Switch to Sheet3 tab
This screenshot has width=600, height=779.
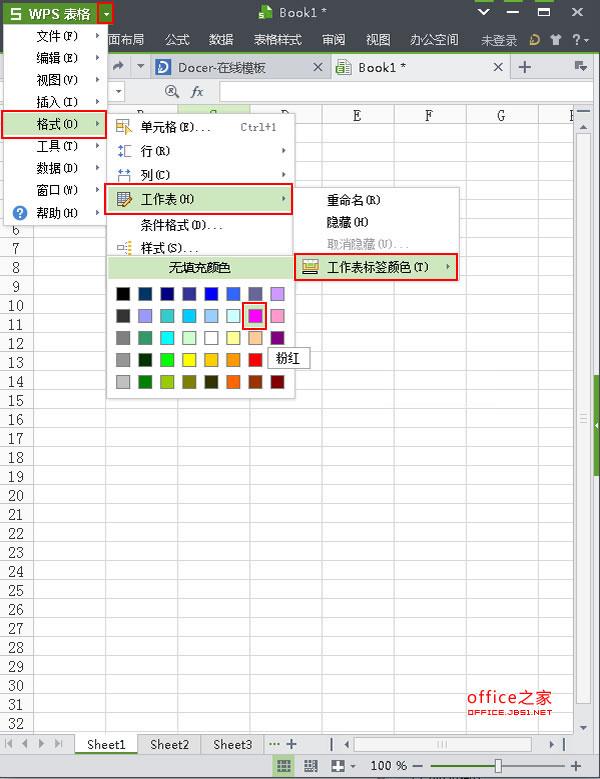232,744
